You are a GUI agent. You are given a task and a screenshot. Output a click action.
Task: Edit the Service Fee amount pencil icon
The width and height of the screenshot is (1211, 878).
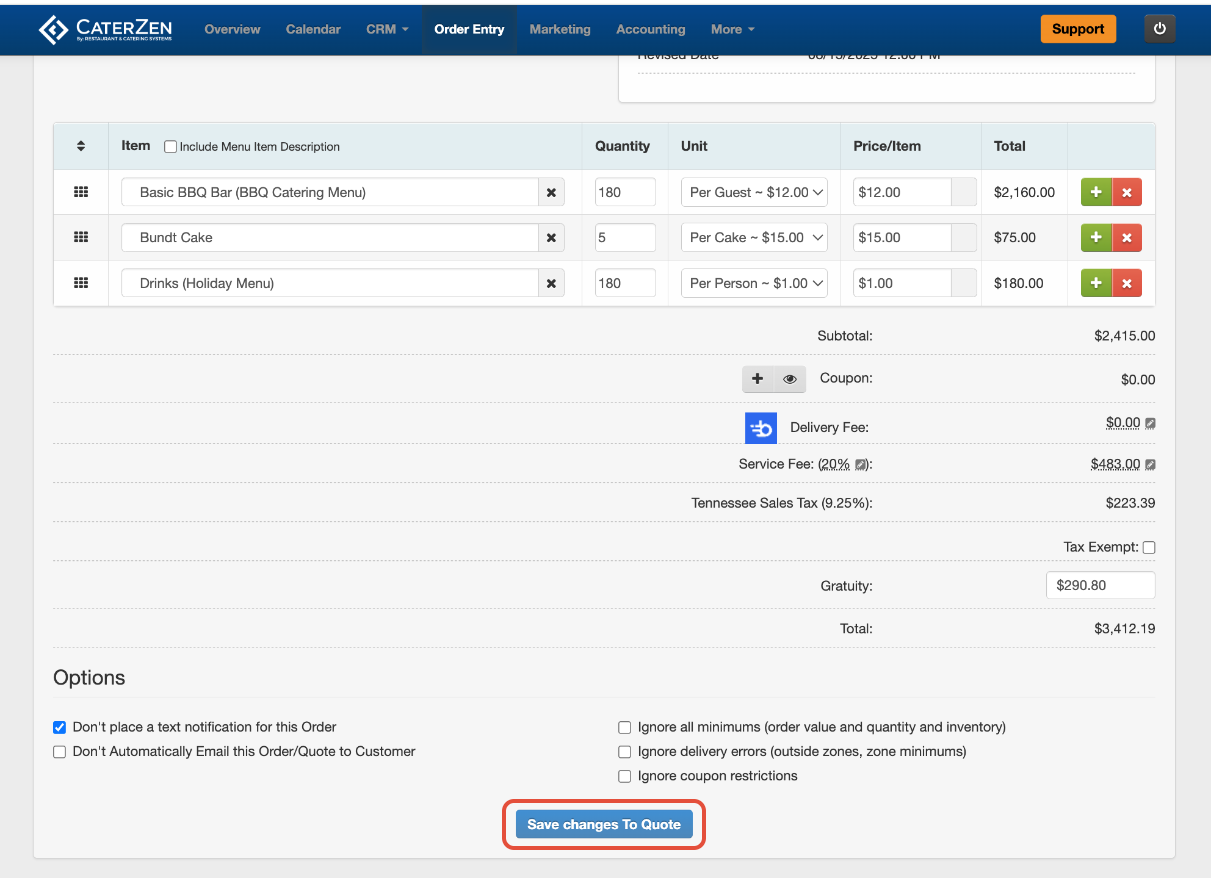pyautogui.click(x=1150, y=464)
